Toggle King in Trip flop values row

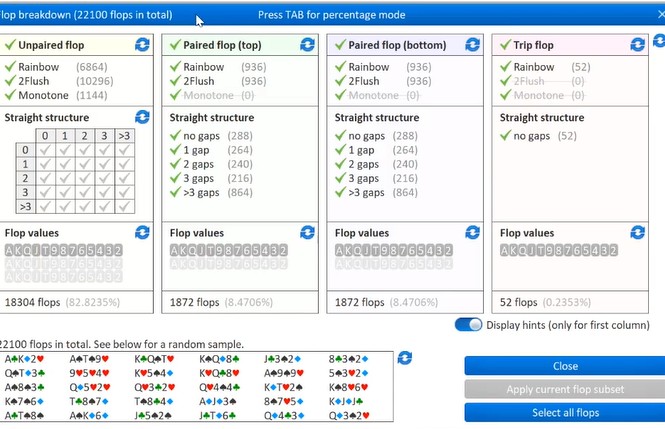point(514,250)
